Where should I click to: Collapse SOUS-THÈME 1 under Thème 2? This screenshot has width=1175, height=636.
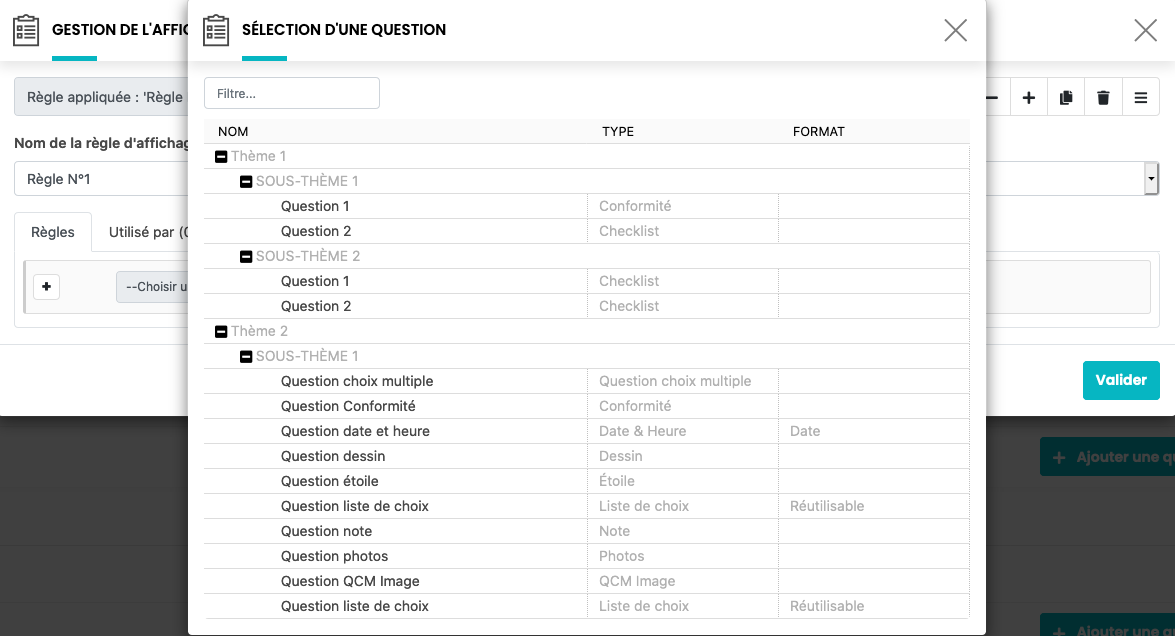[246, 357]
